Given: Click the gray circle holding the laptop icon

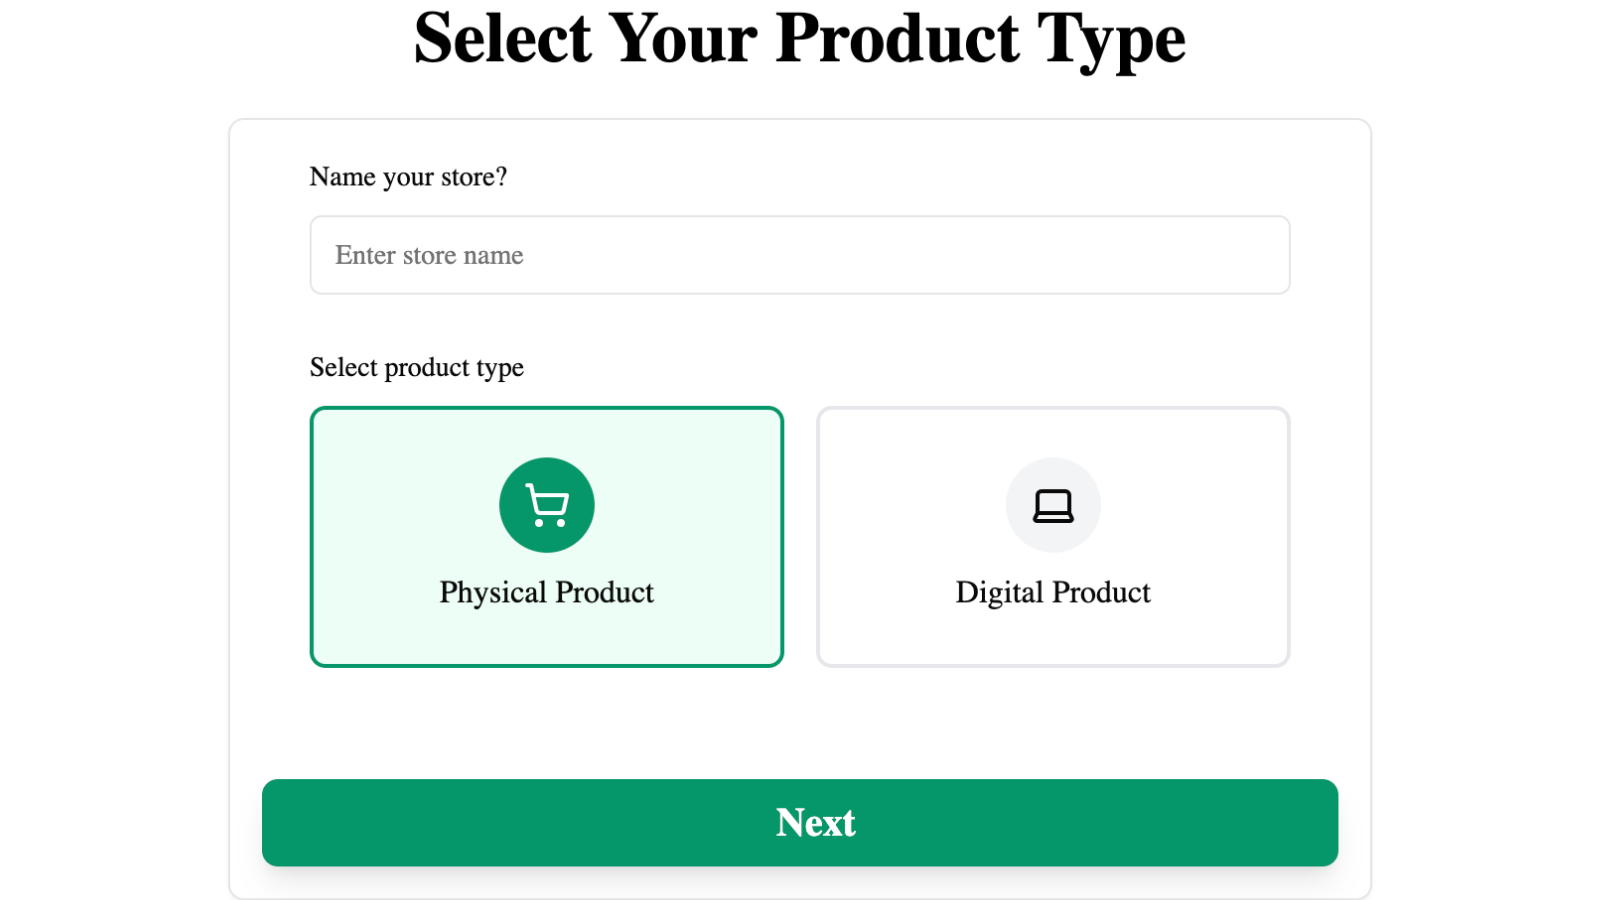Looking at the screenshot, I should point(1053,505).
